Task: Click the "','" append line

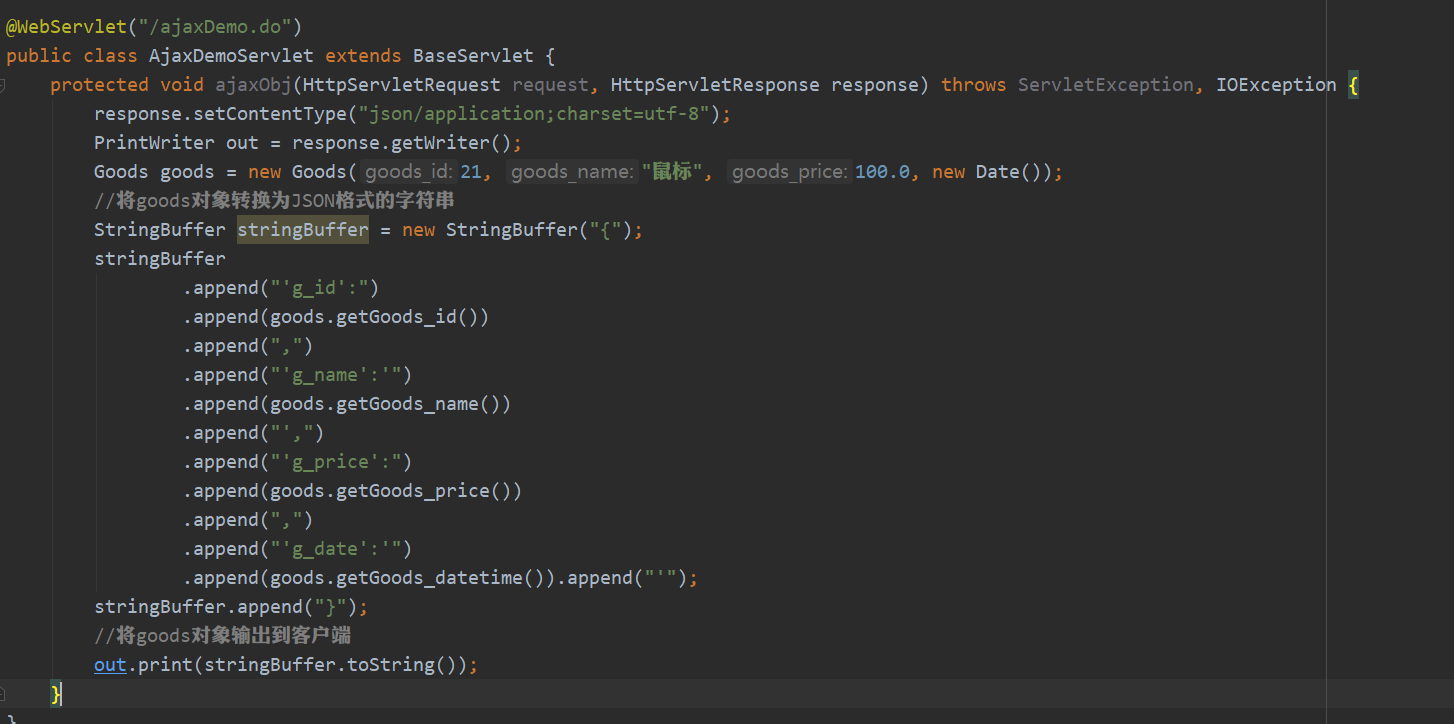Action: [x=253, y=433]
